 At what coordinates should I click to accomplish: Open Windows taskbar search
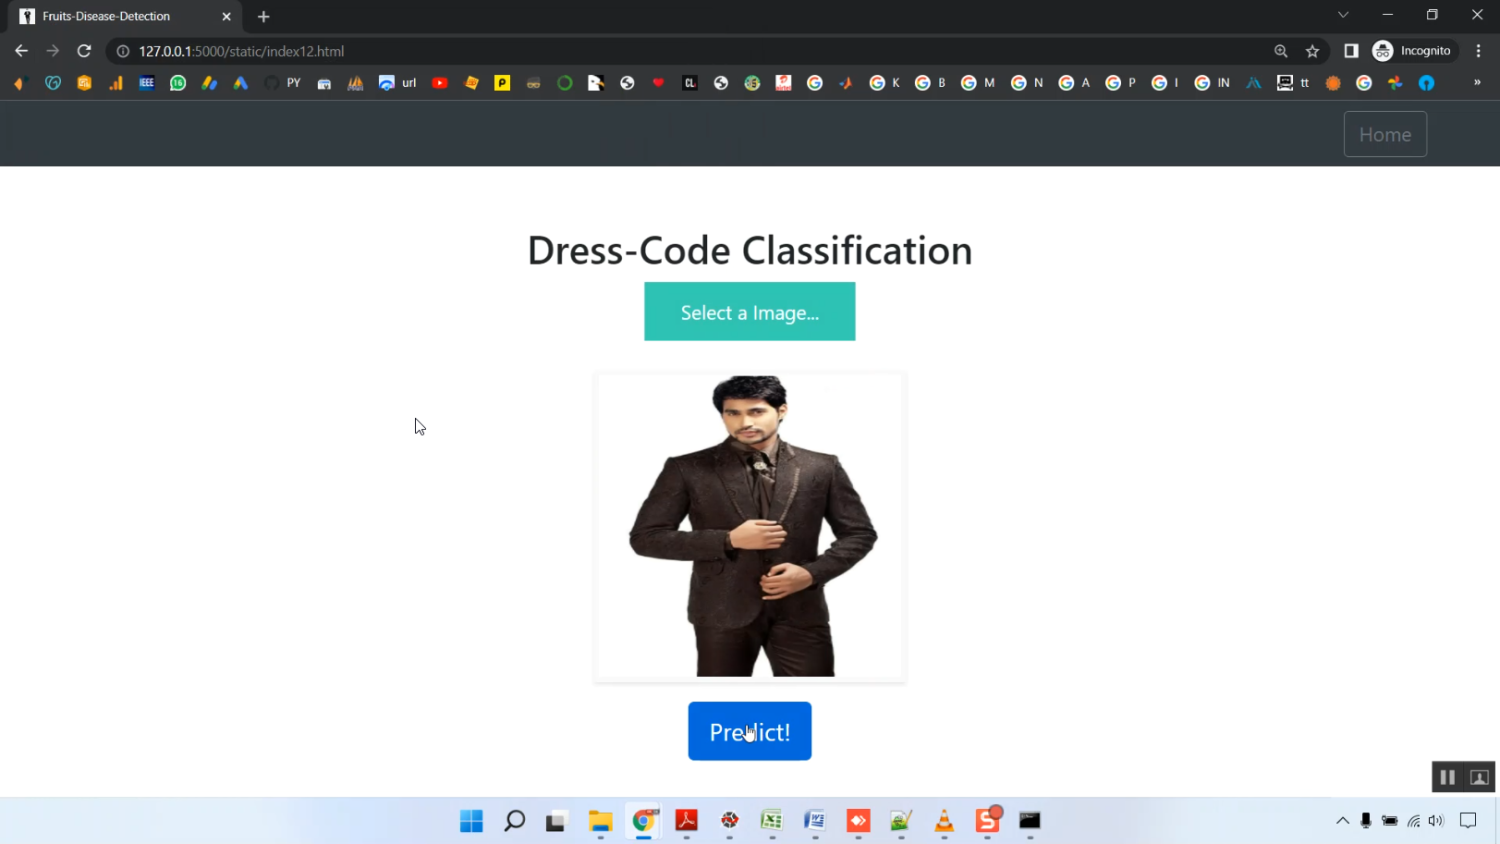point(514,821)
